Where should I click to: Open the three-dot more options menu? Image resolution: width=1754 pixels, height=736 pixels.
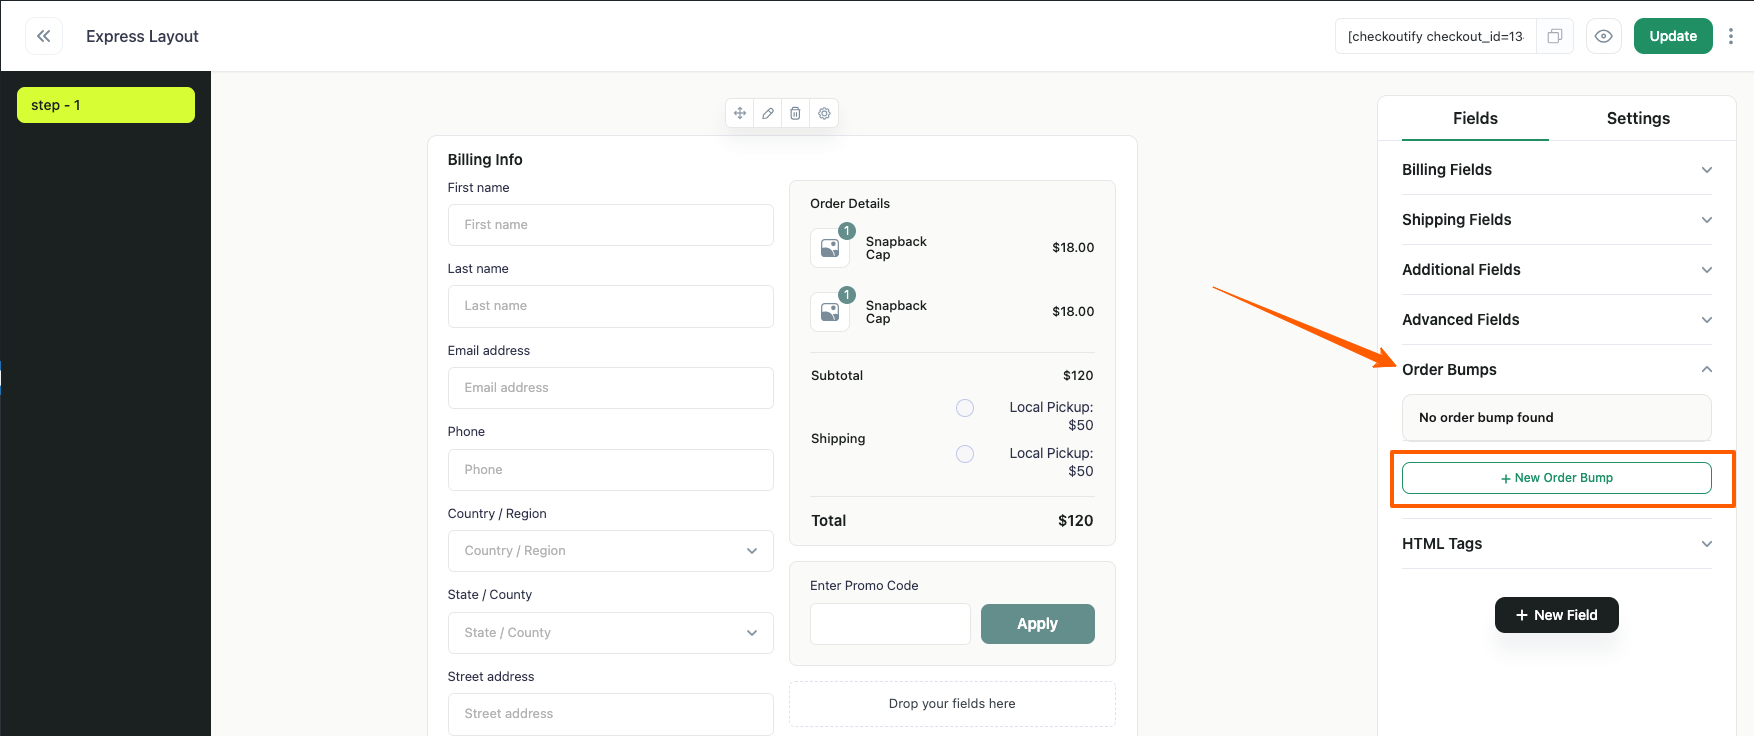pos(1731,36)
